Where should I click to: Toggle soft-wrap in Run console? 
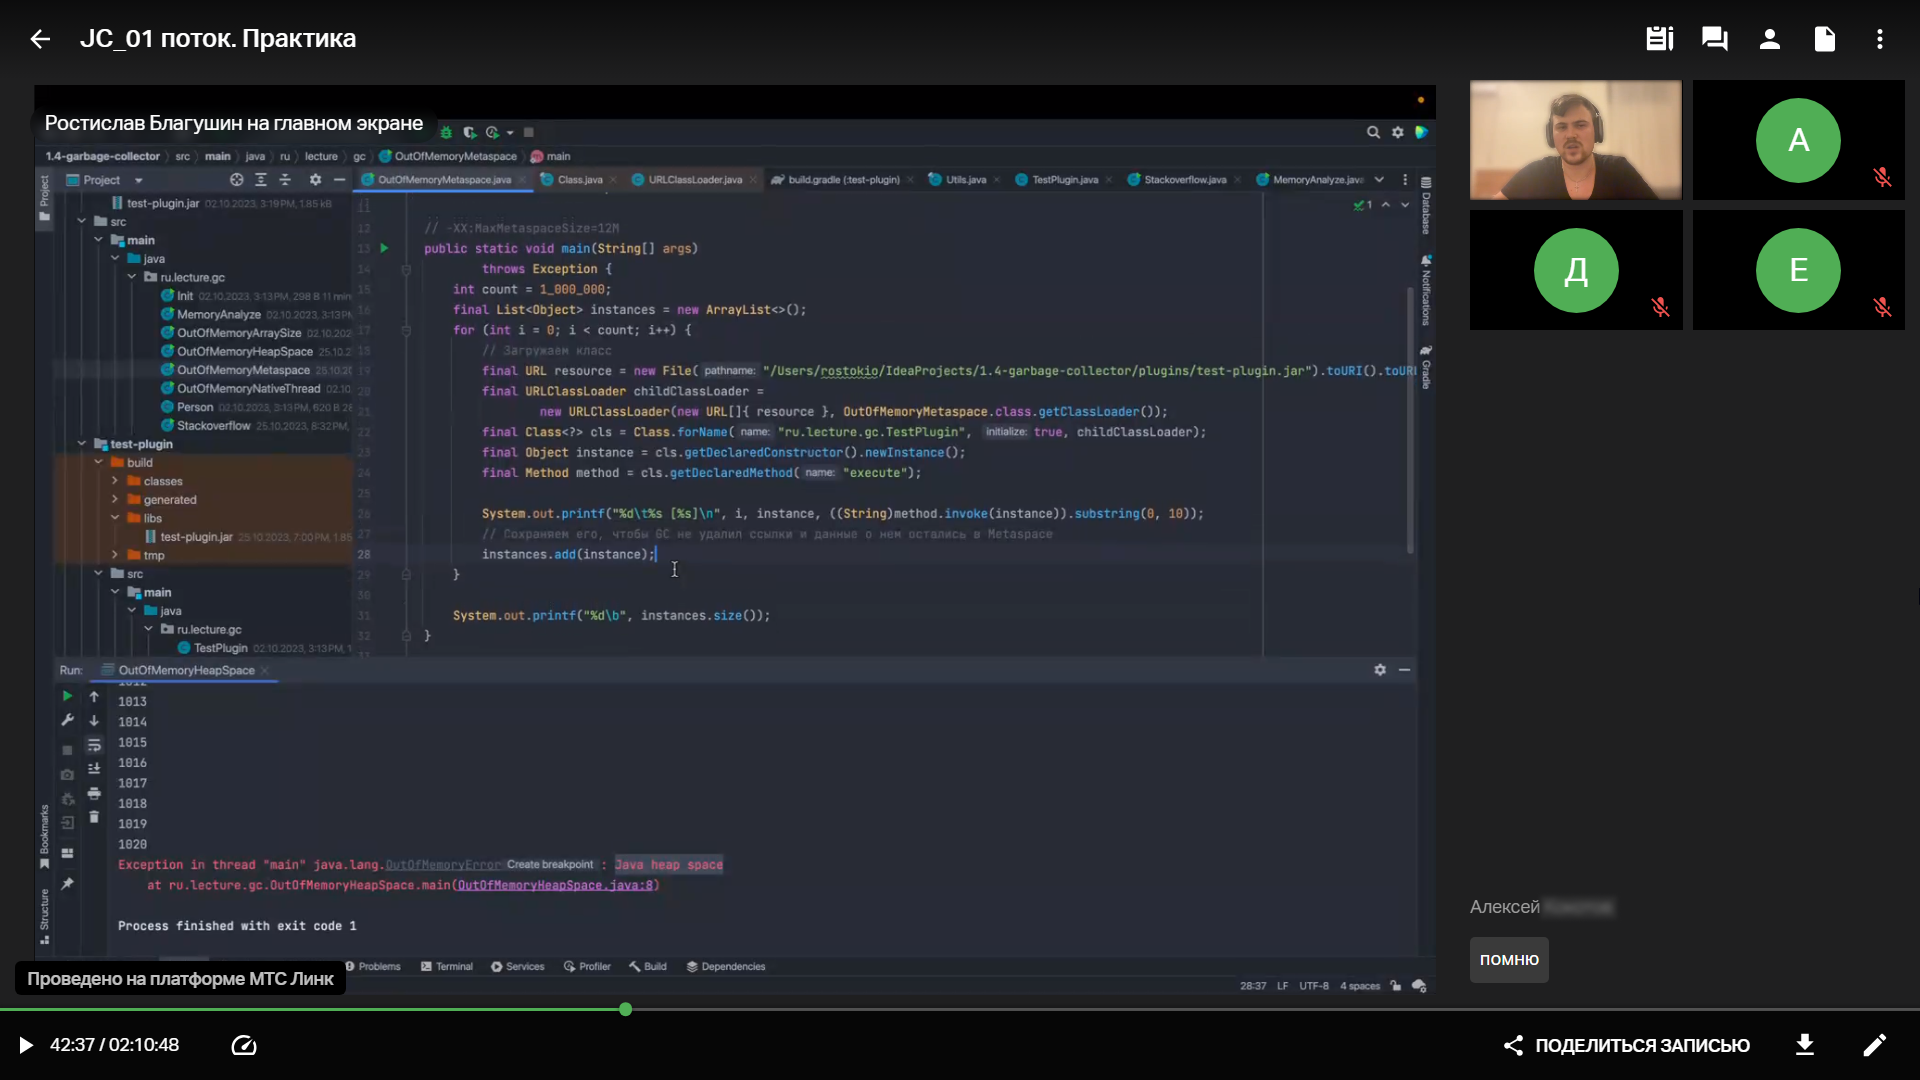(94, 745)
